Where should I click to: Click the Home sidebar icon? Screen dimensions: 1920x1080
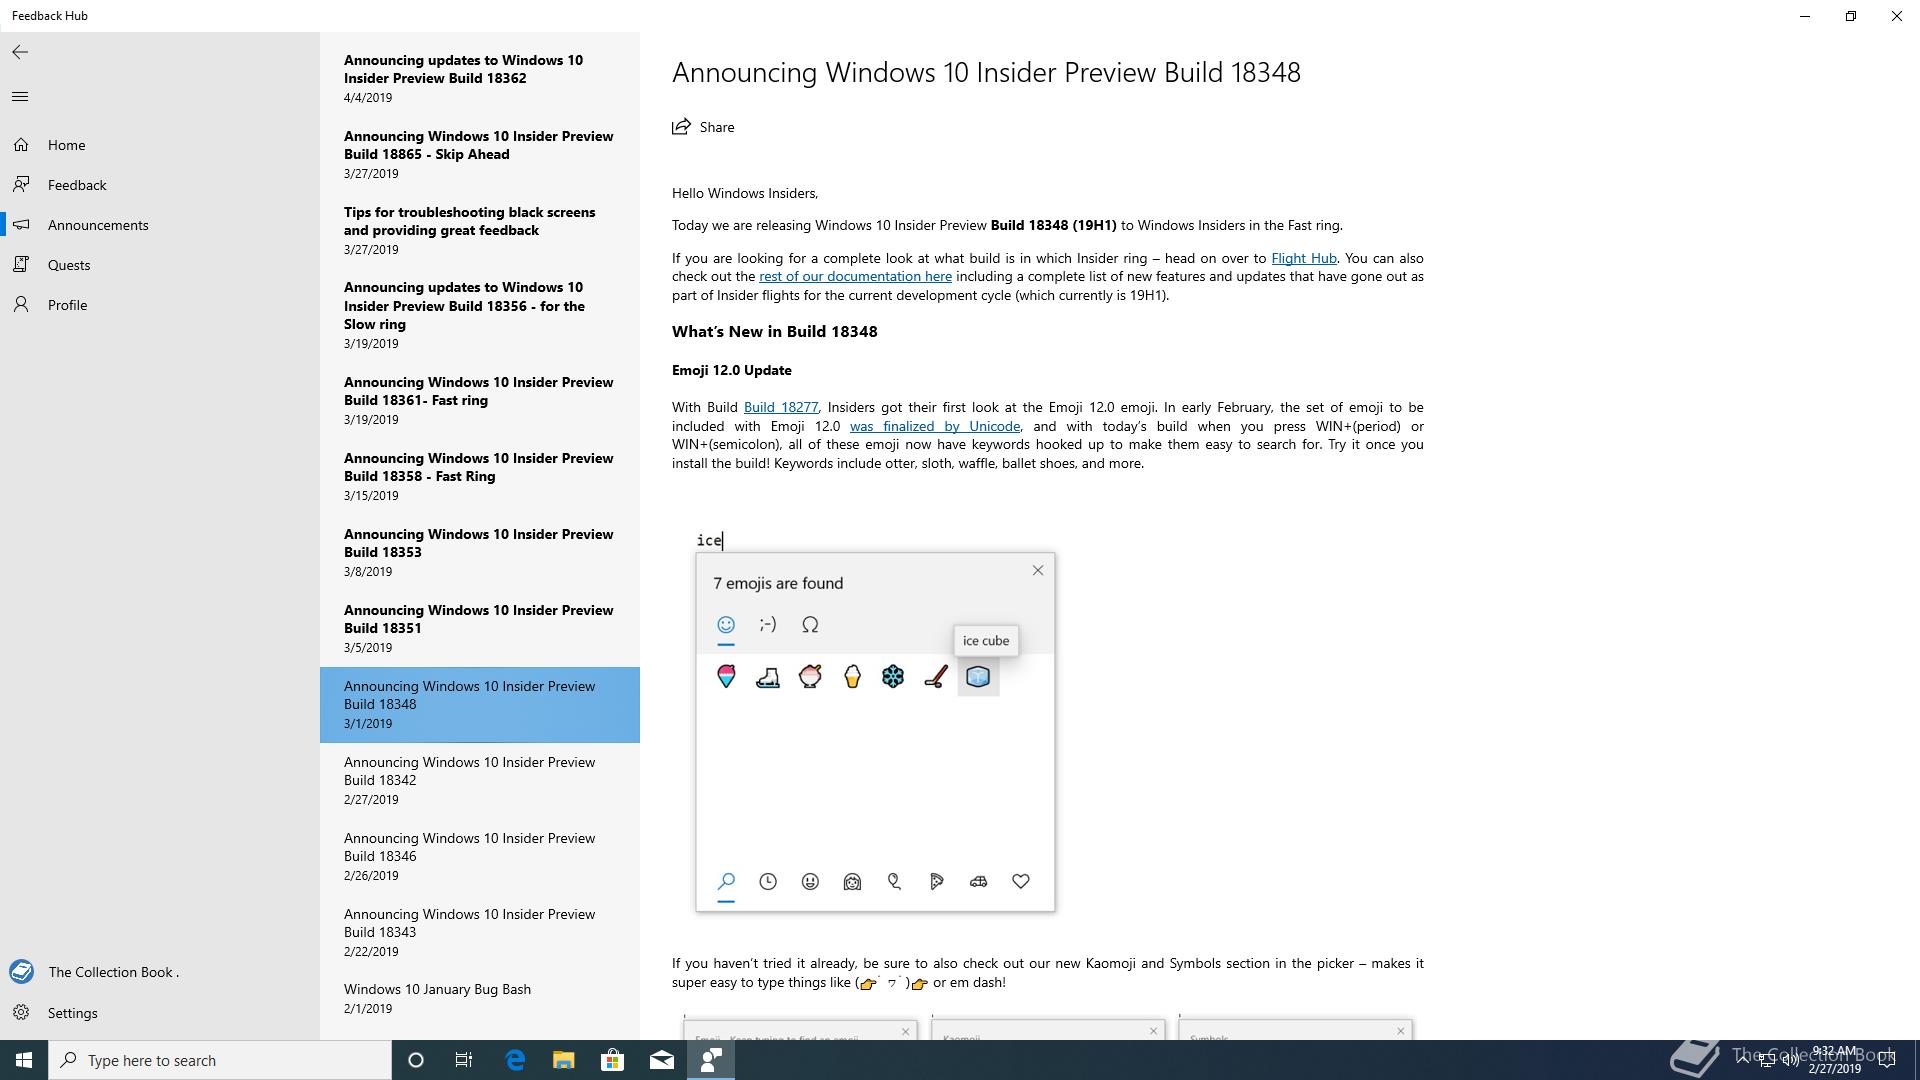click(21, 145)
